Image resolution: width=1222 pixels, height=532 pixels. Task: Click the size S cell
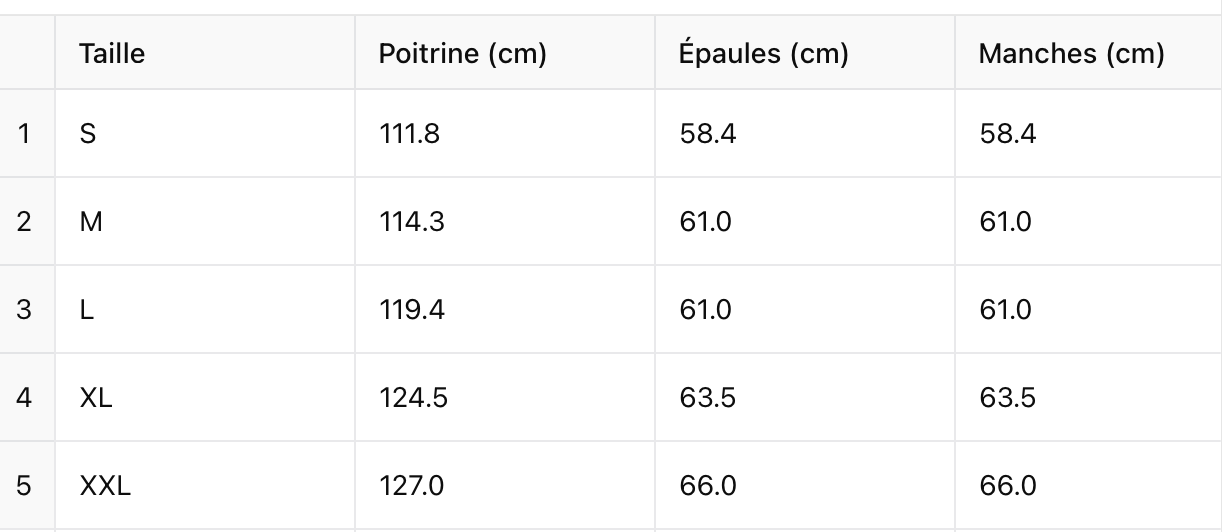[88, 133]
